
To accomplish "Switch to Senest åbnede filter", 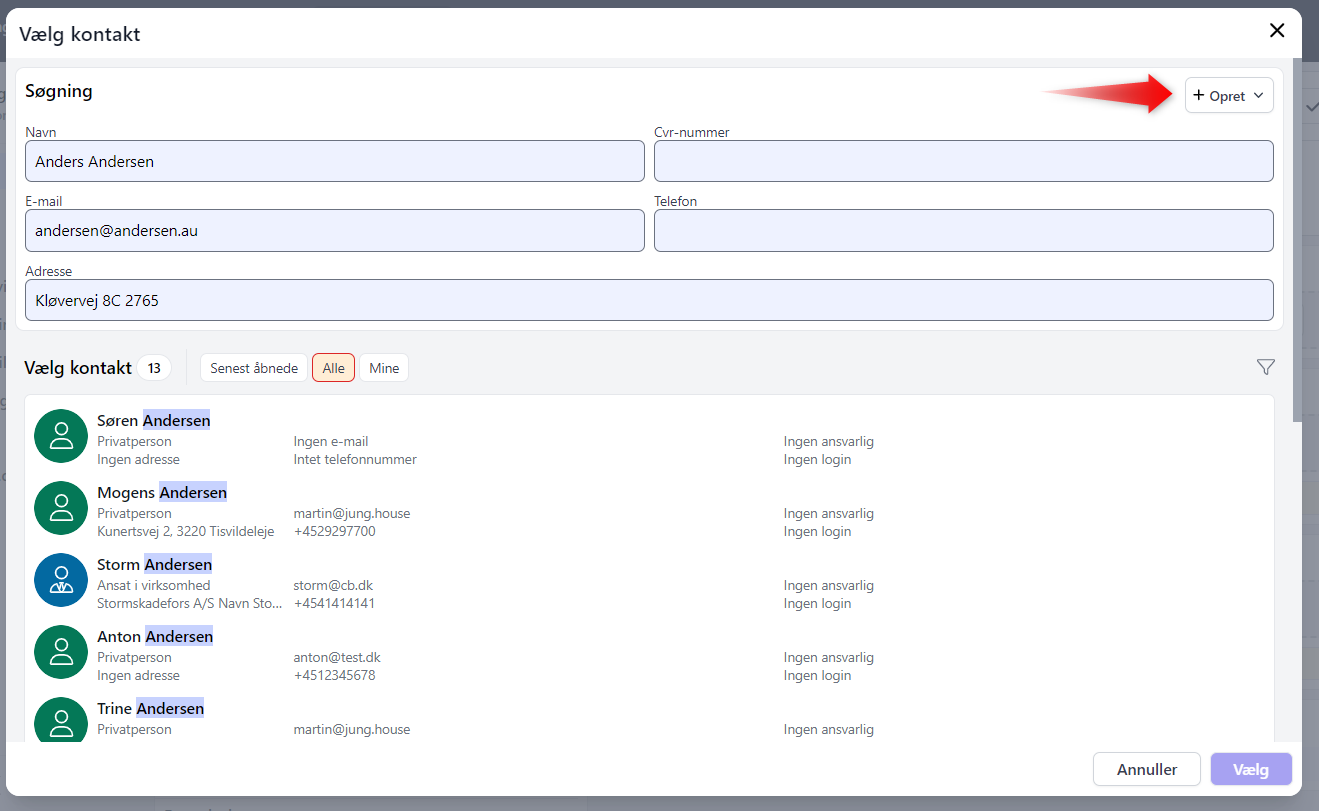I will click(x=254, y=368).
